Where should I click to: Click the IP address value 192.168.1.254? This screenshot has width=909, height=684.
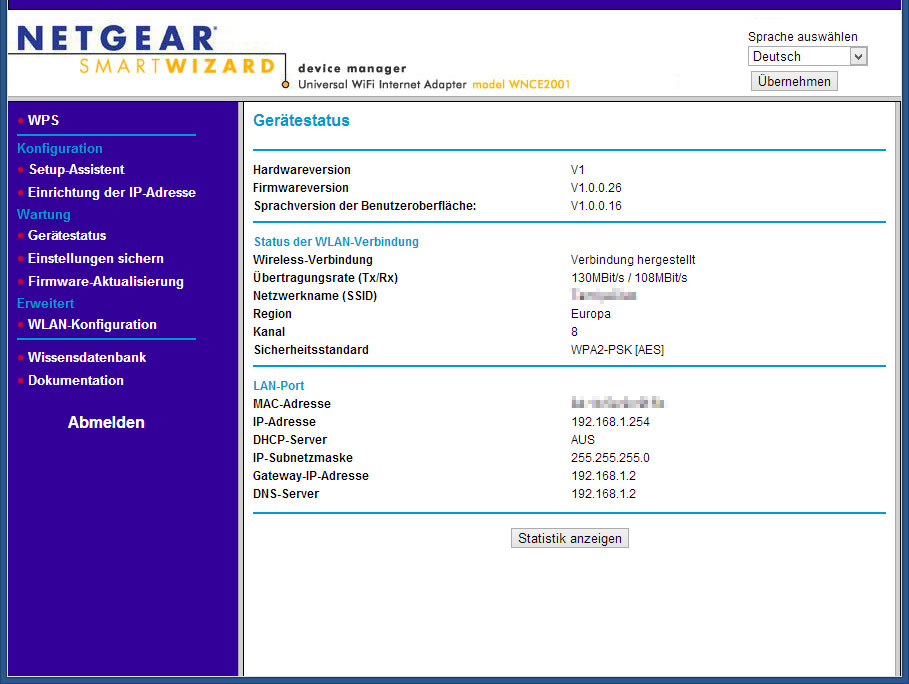(610, 421)
